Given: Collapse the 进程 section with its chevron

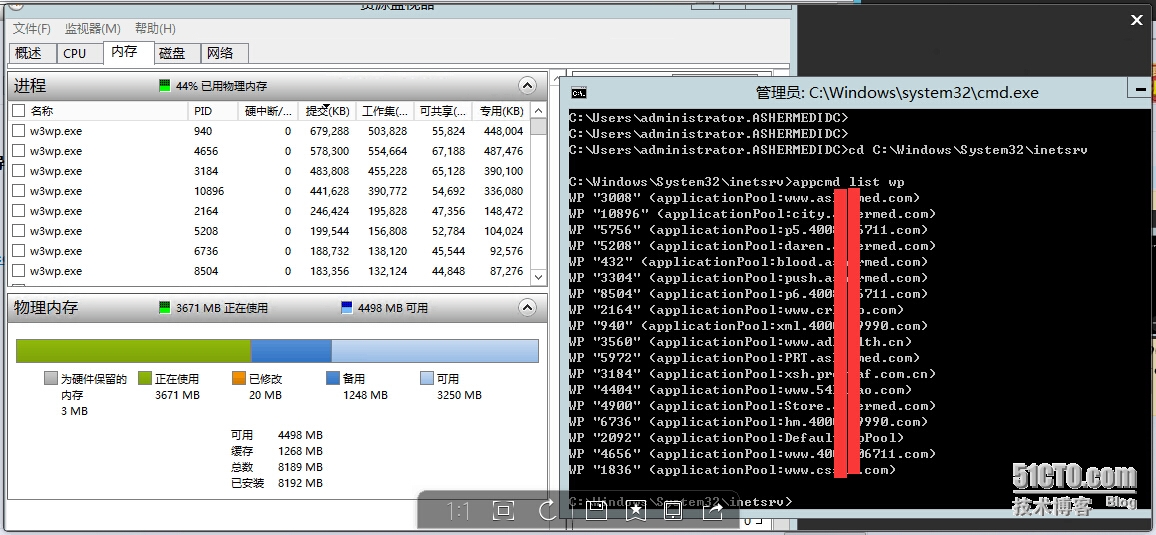Looking at the screenshot, I should [x=527, y=85].
